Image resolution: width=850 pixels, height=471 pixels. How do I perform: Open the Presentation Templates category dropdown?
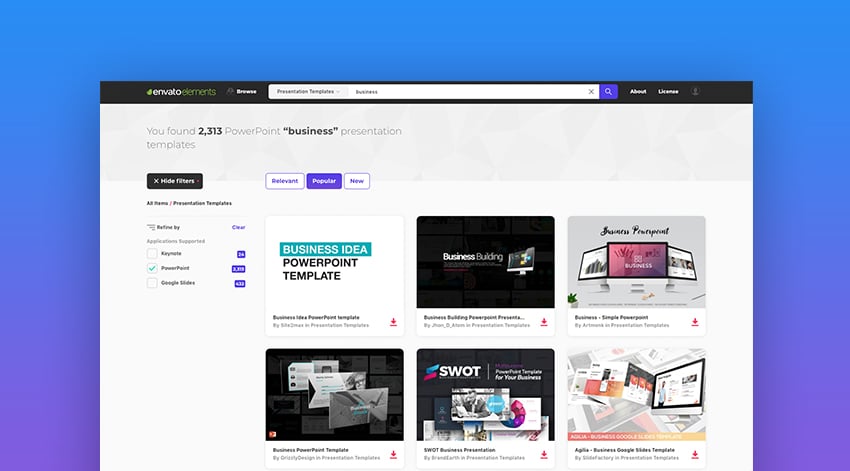coord(308,92)
